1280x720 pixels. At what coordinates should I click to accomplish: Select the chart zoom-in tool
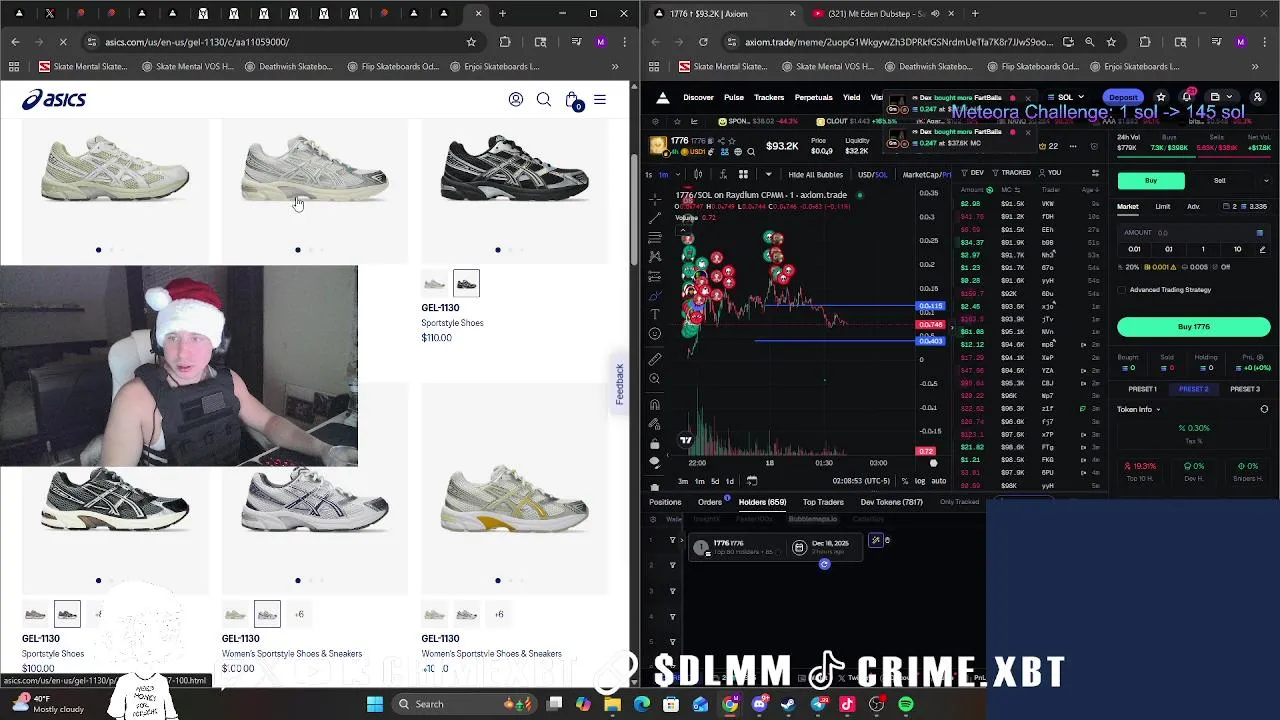pos(655,378)
